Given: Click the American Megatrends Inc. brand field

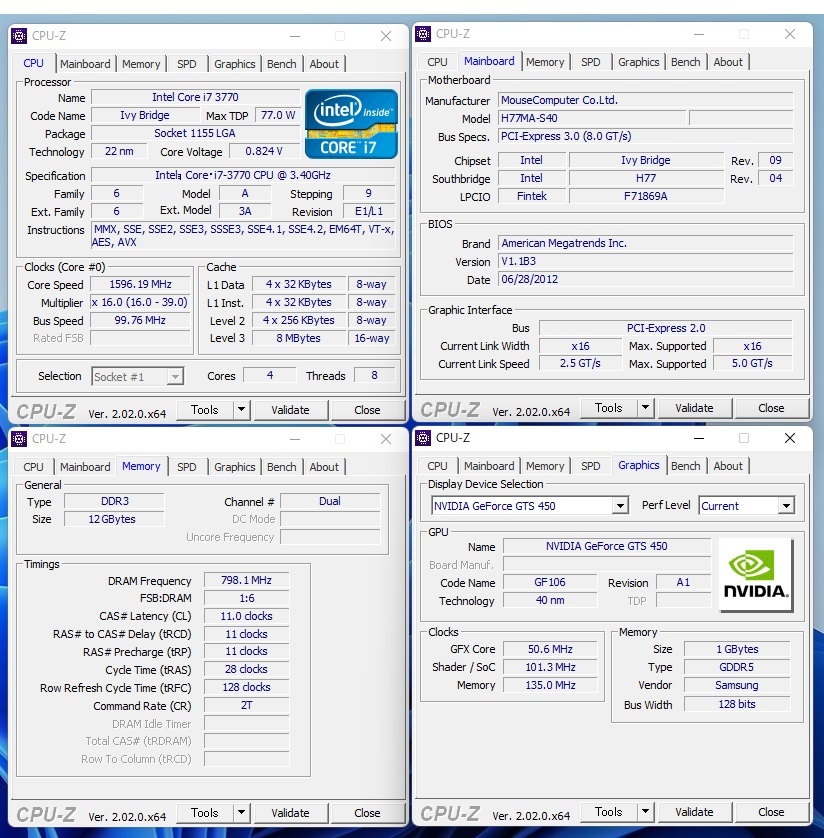Looking at the screenshot, I should [646, 243].
